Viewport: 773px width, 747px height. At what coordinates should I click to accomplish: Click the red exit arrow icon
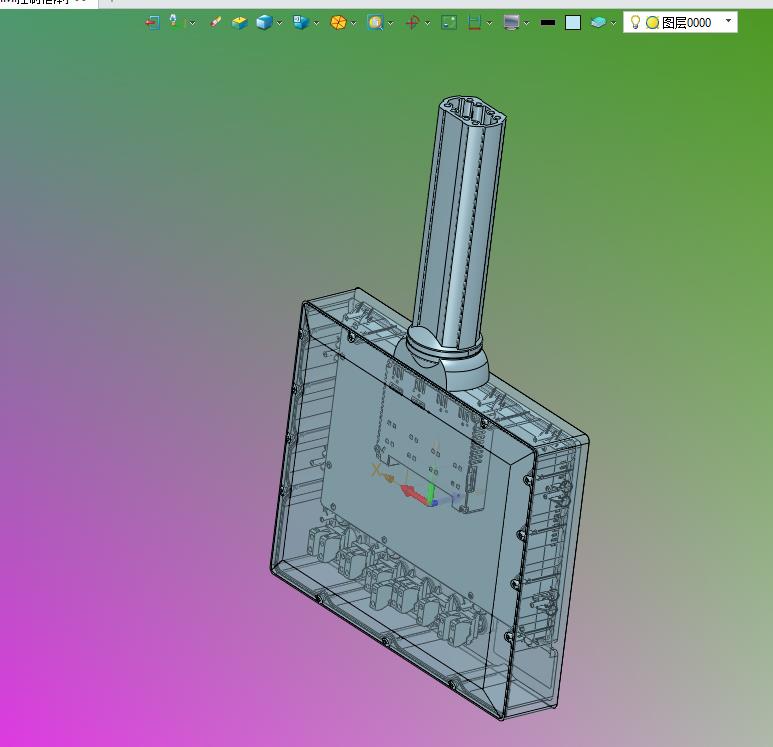tap(152, 23)
